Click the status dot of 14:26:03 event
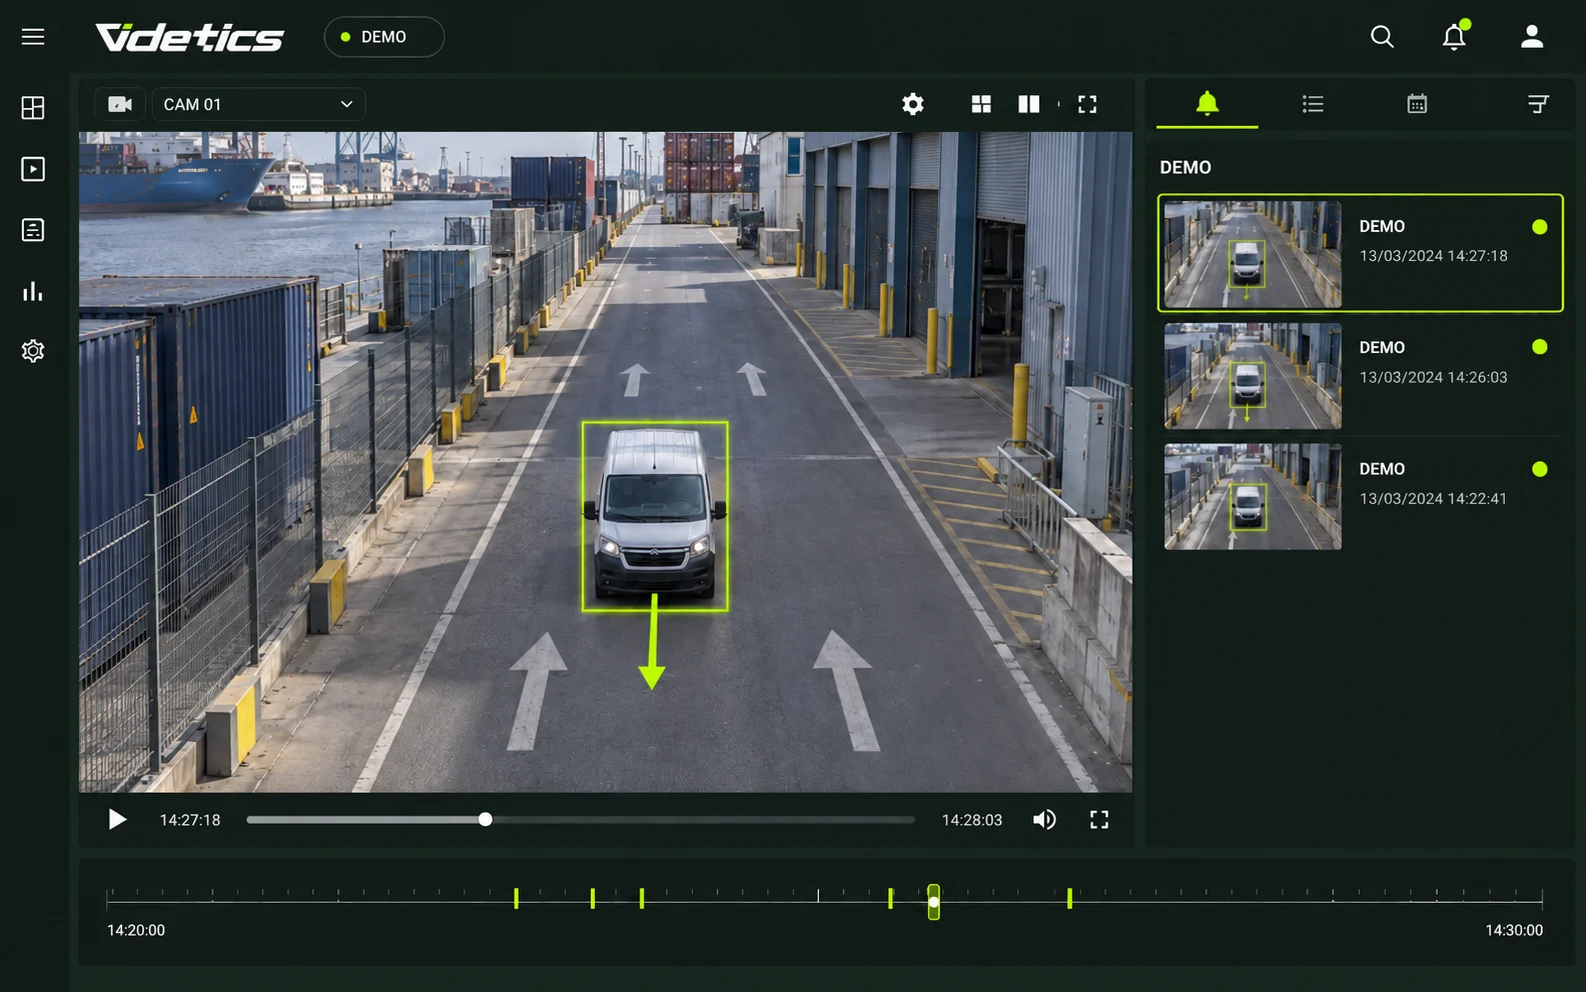Image resolution: width=1586 pixels, height=992 pixels. click(x=1540, y=347)
